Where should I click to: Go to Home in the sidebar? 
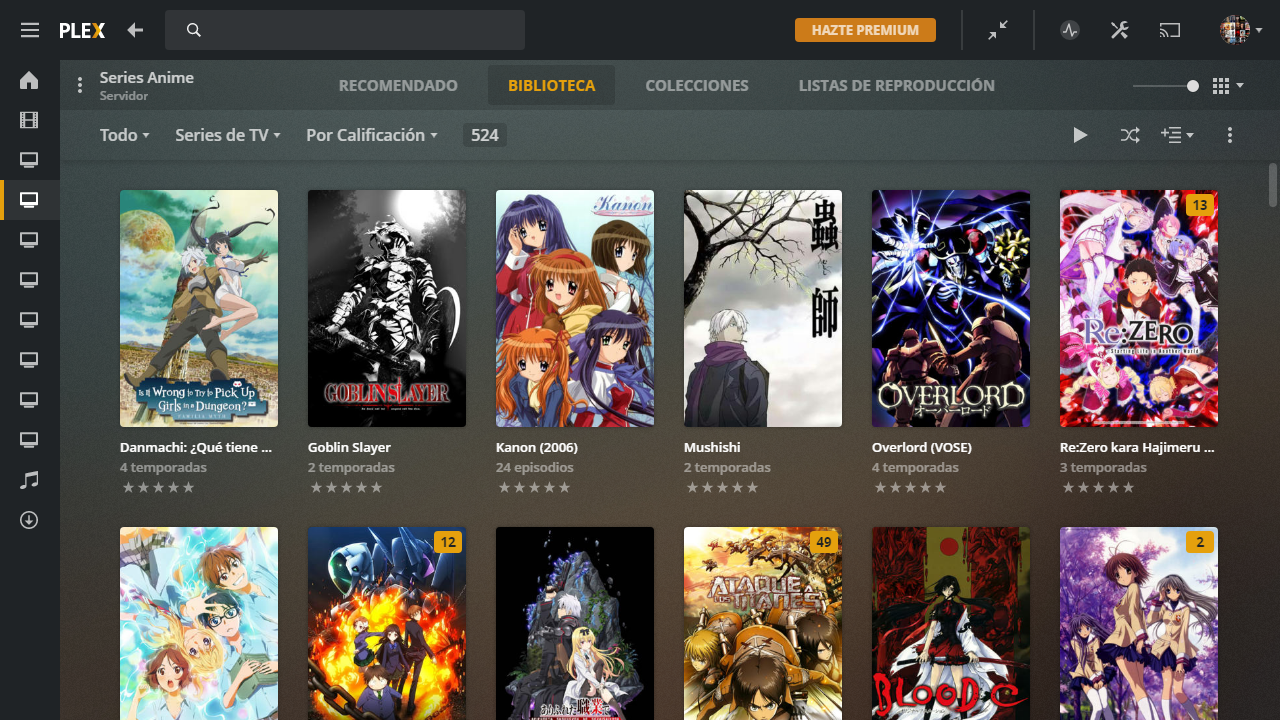coord(29,81)
